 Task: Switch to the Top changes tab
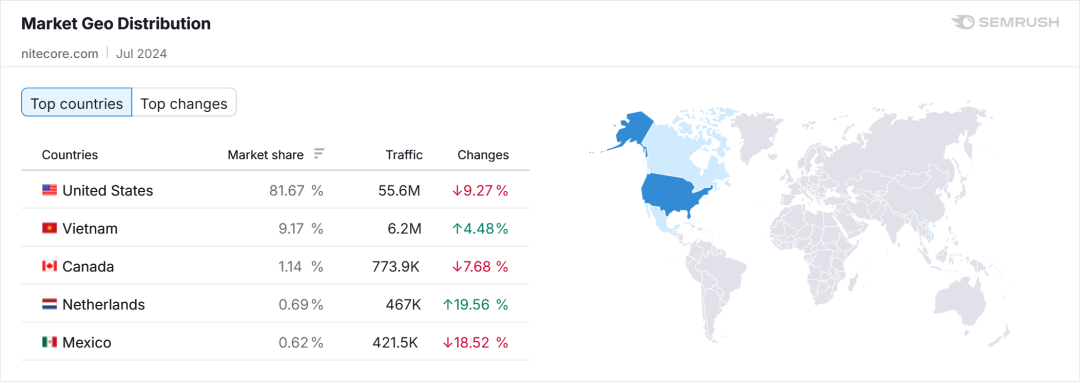(184, 104)
